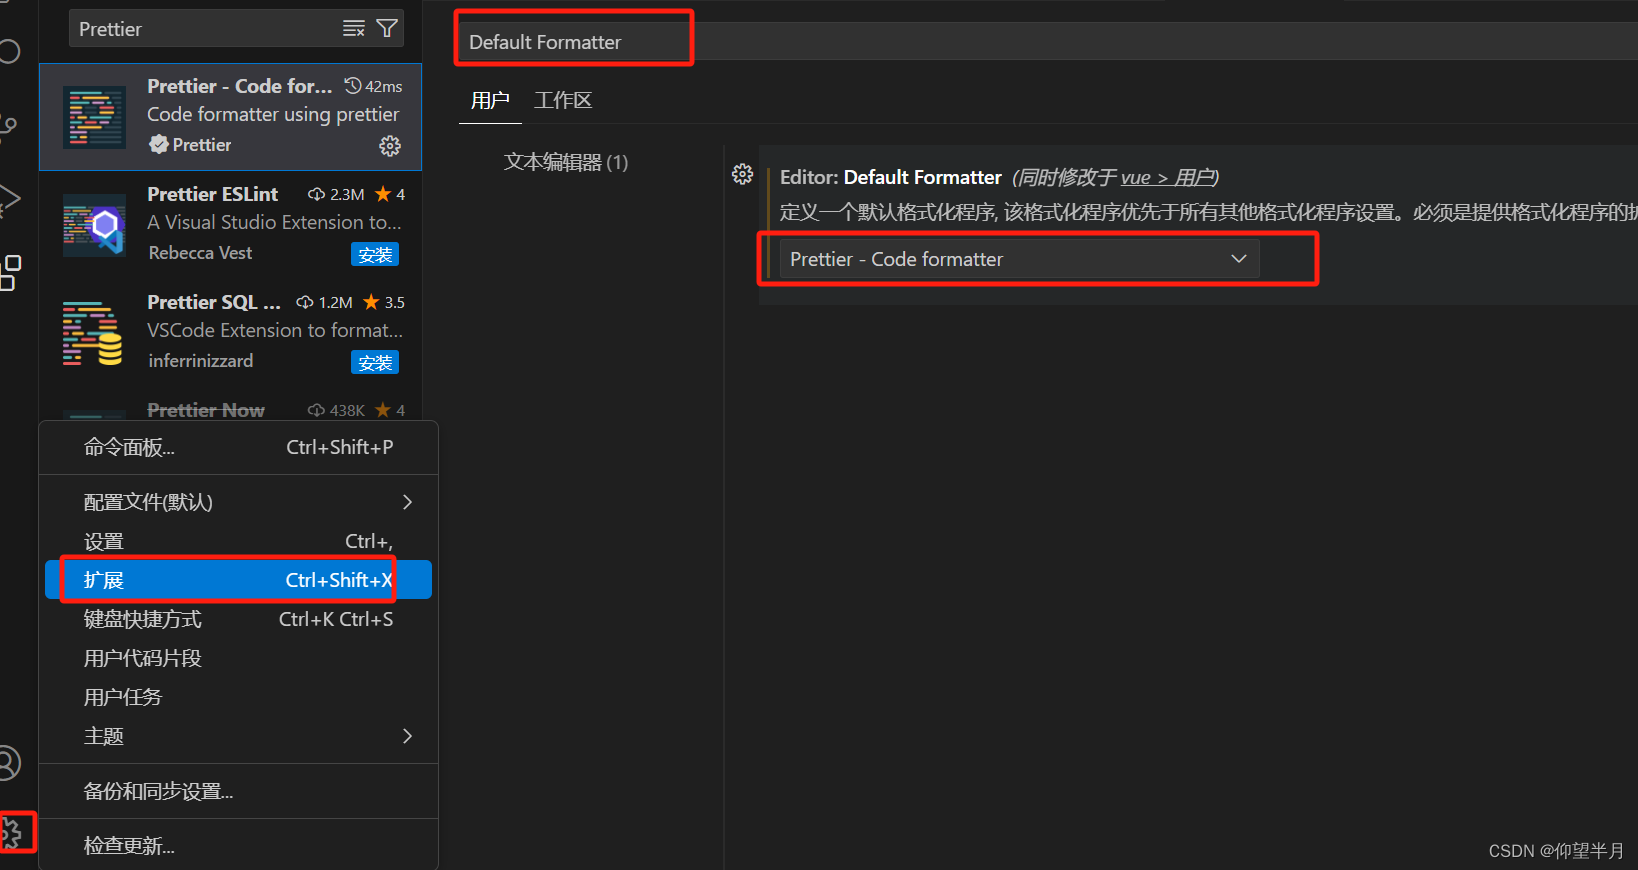Expand the 配置文件(默认) submenu
Viewport: 1638px width, 870px height.
coord(238,502)
